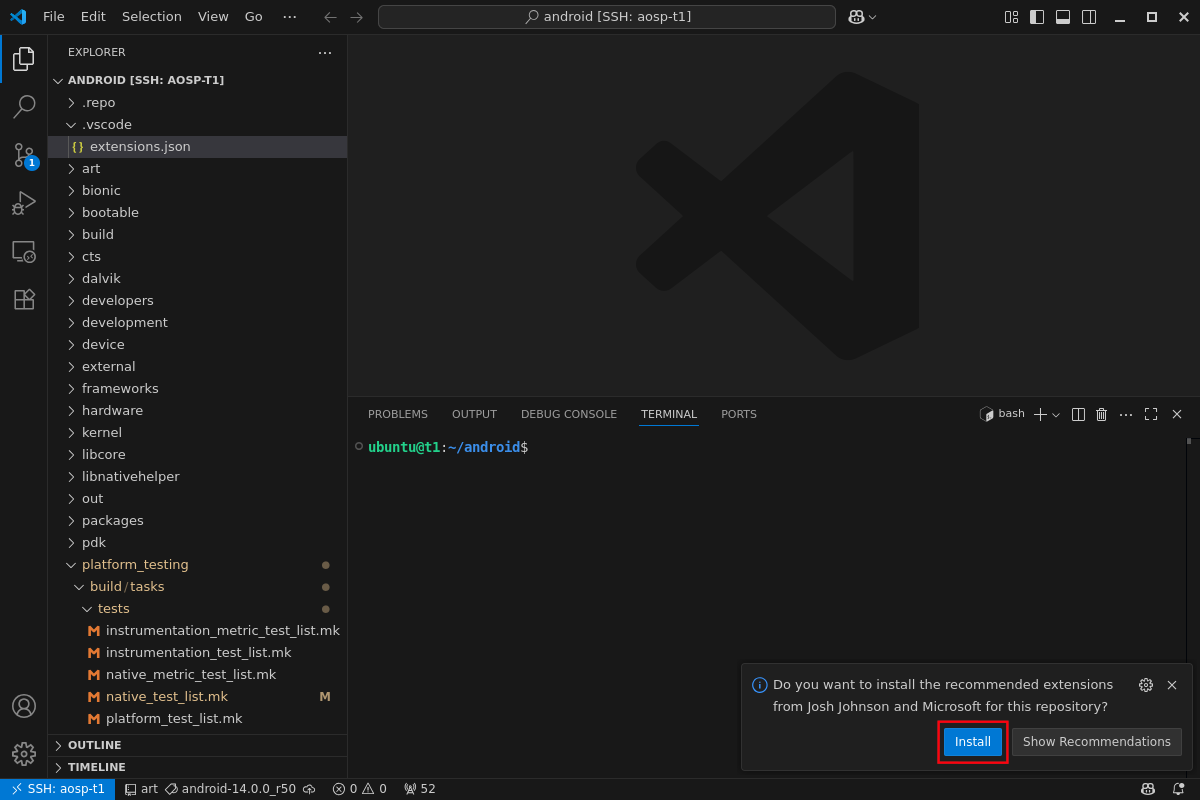Open the Extensions view
The height and width of the screenshot is (800, 1200).
point(24,299)
